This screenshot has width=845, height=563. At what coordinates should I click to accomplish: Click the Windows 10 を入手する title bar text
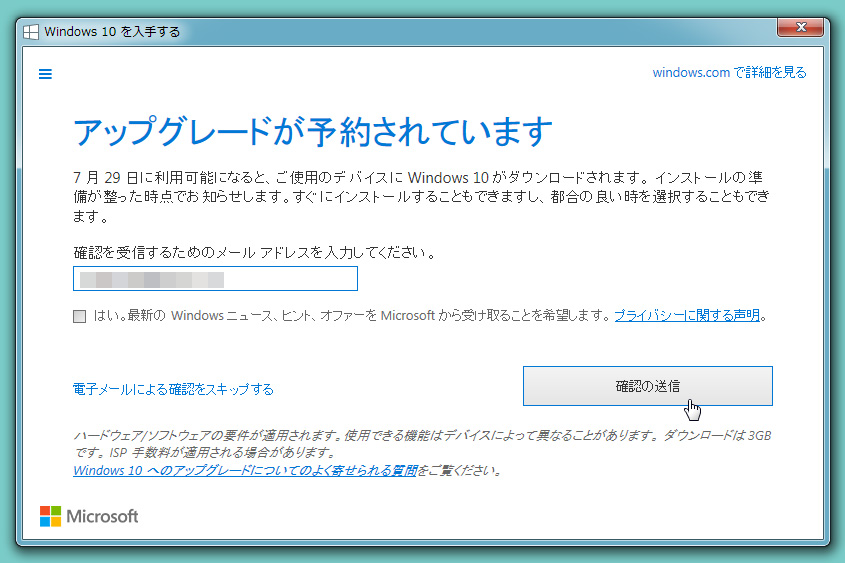112,31
